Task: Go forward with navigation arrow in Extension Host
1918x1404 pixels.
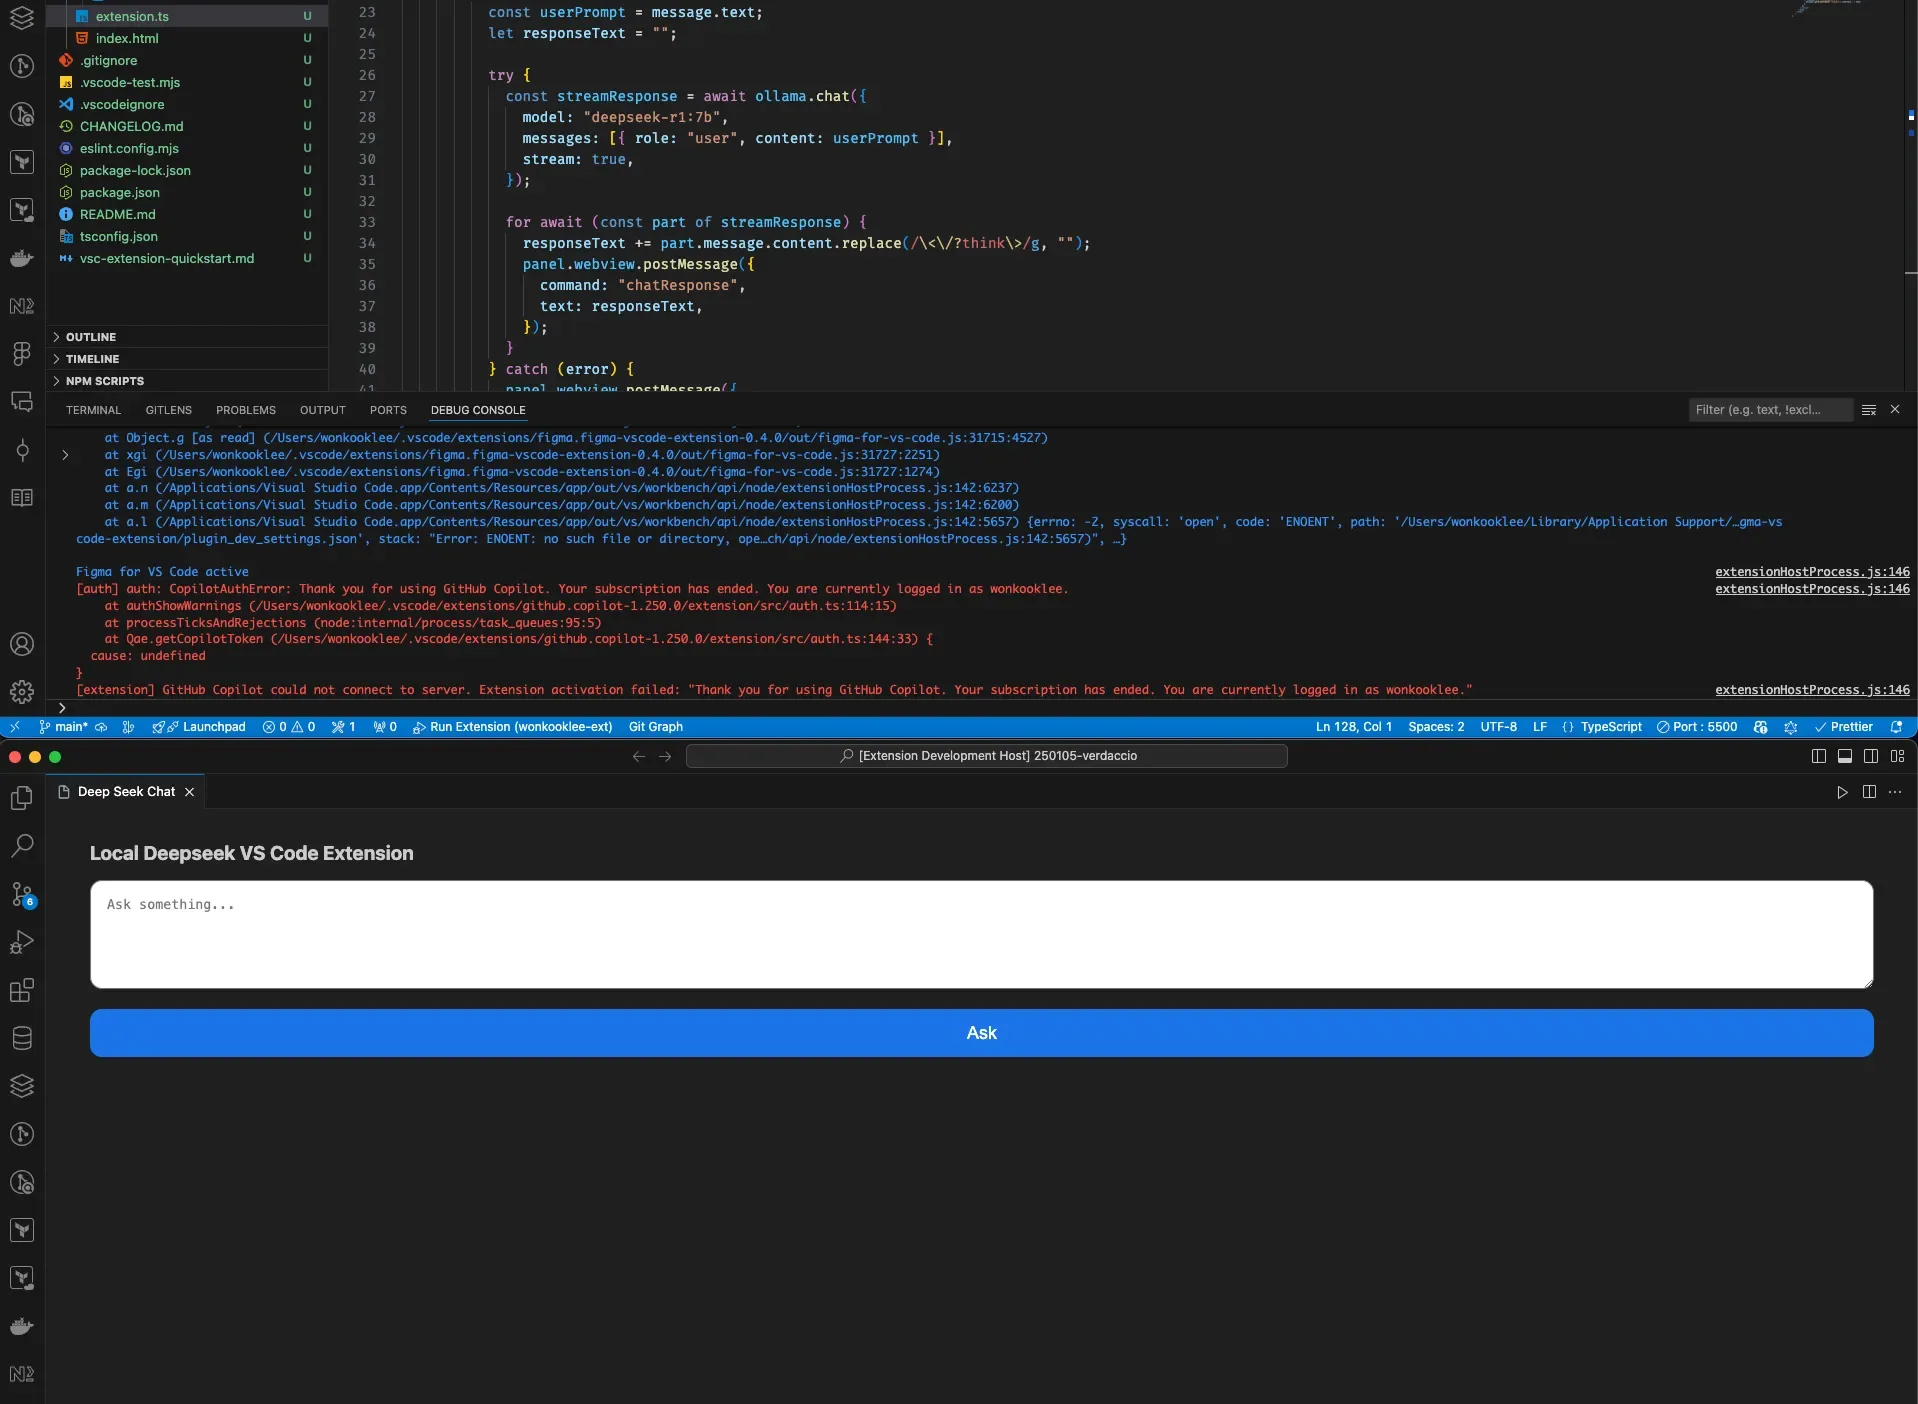Action: pos(665,756)
